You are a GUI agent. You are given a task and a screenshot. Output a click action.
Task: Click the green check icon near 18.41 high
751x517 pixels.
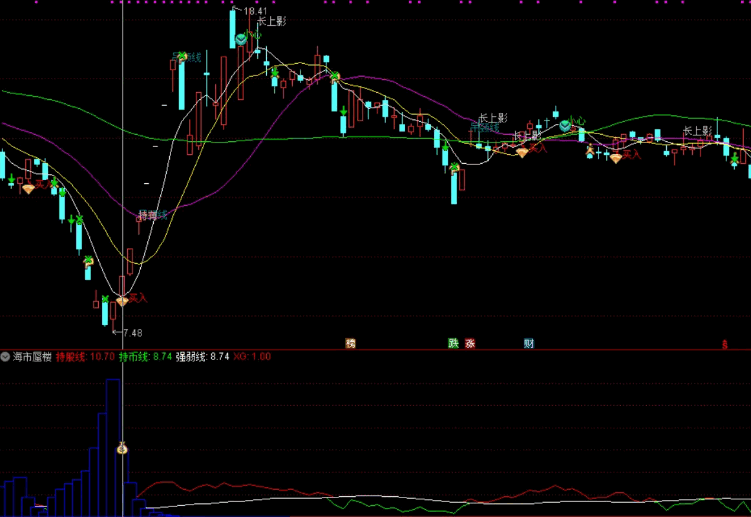point(241,39)
